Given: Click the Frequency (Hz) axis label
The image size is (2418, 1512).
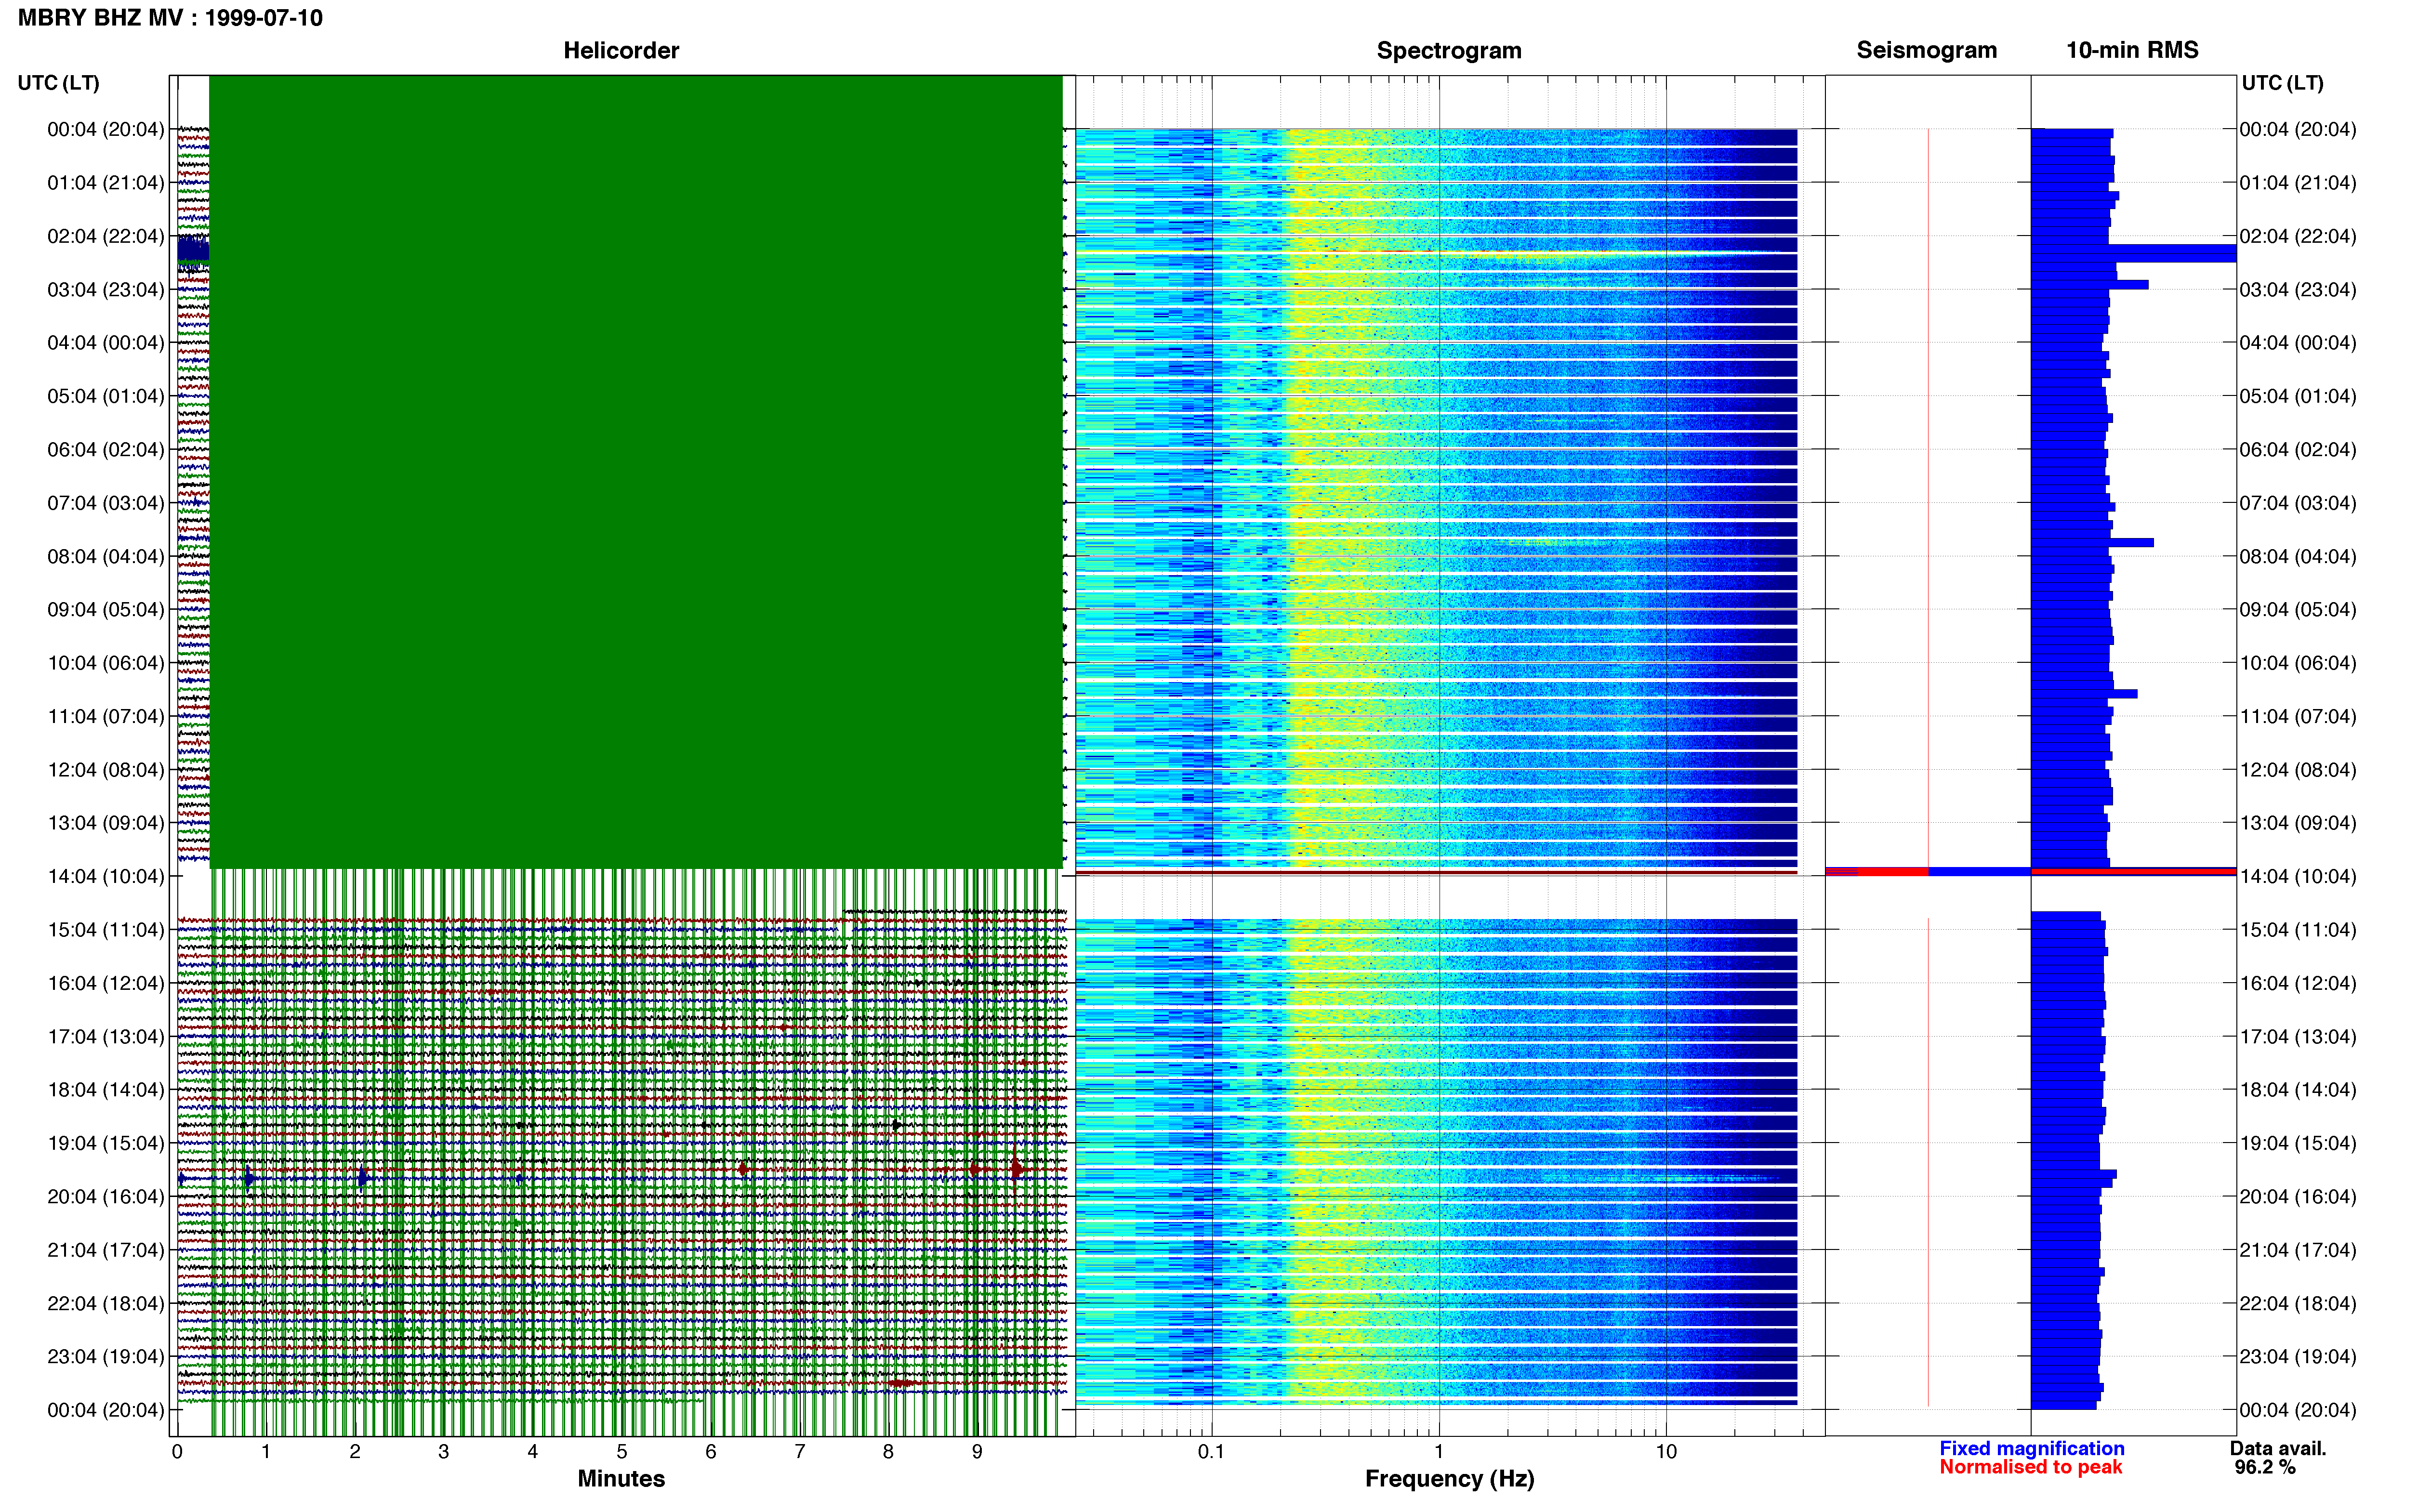Looking at the screenshot, I should [1449, 1478].
